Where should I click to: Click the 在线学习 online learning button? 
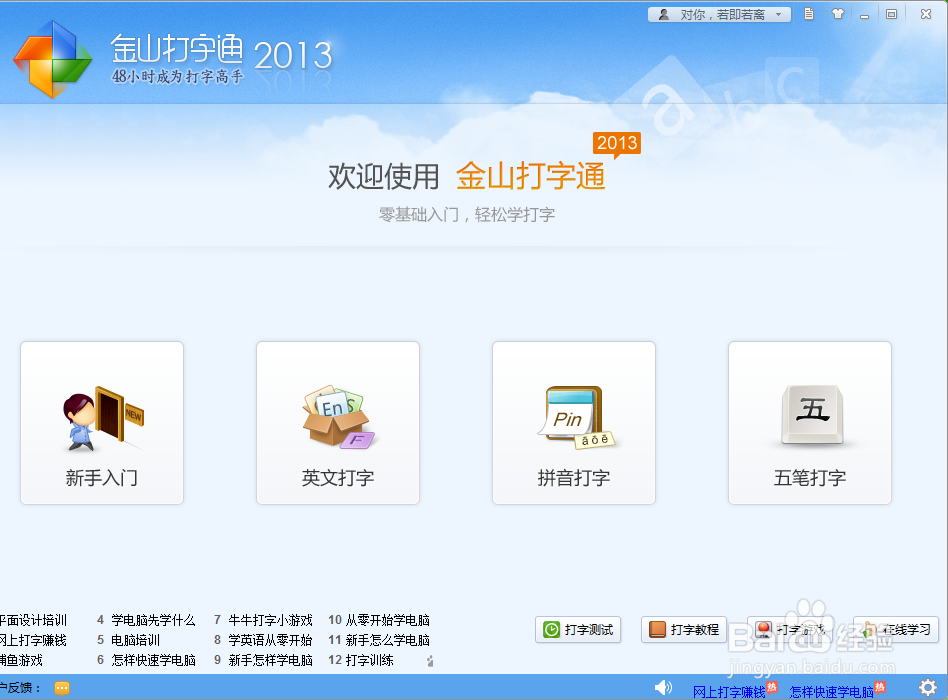point(896,630)
